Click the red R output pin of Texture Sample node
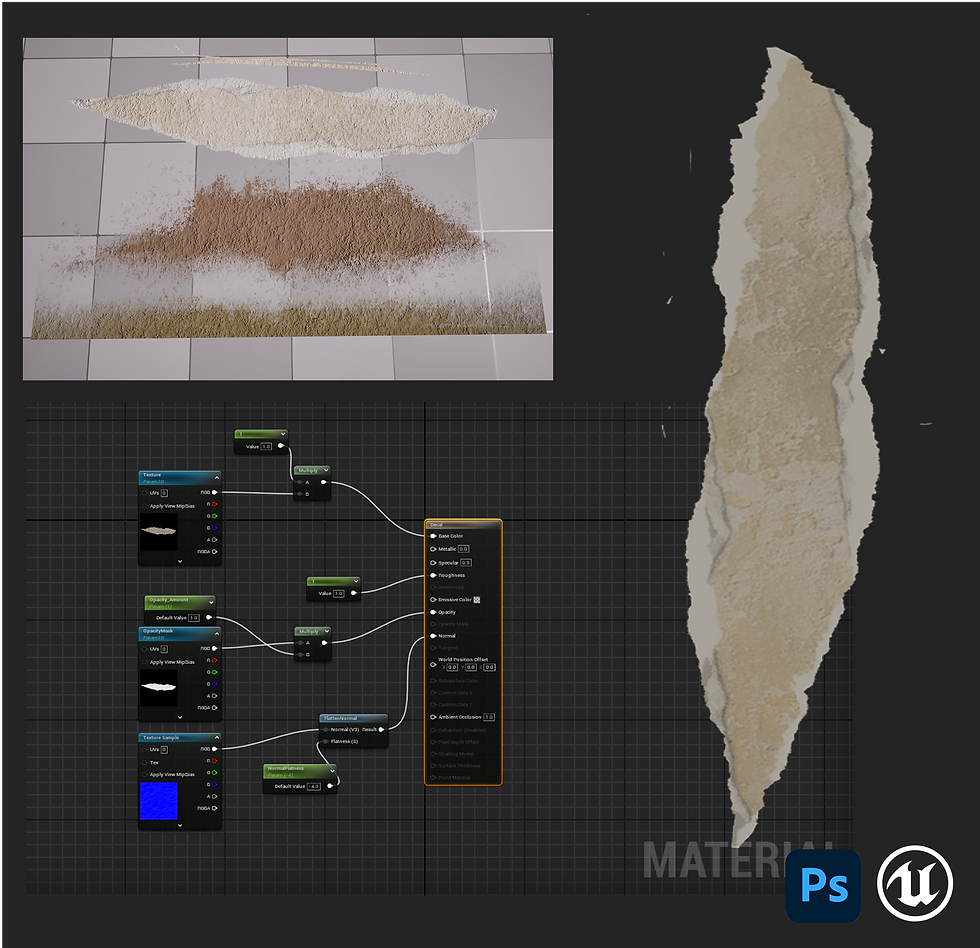Screen dimensions: 980x948 coord(214,761)
